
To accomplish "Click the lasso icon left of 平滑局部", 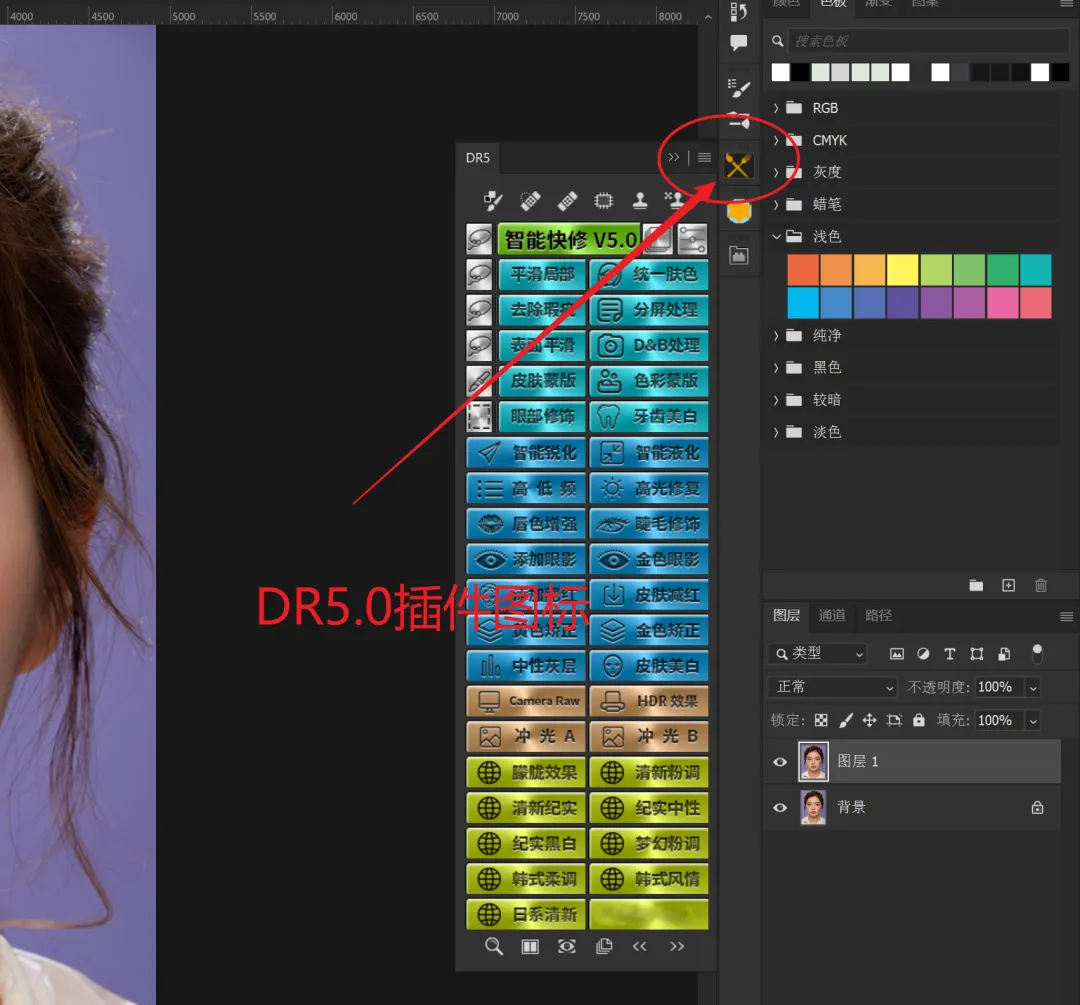I will 479,275.
